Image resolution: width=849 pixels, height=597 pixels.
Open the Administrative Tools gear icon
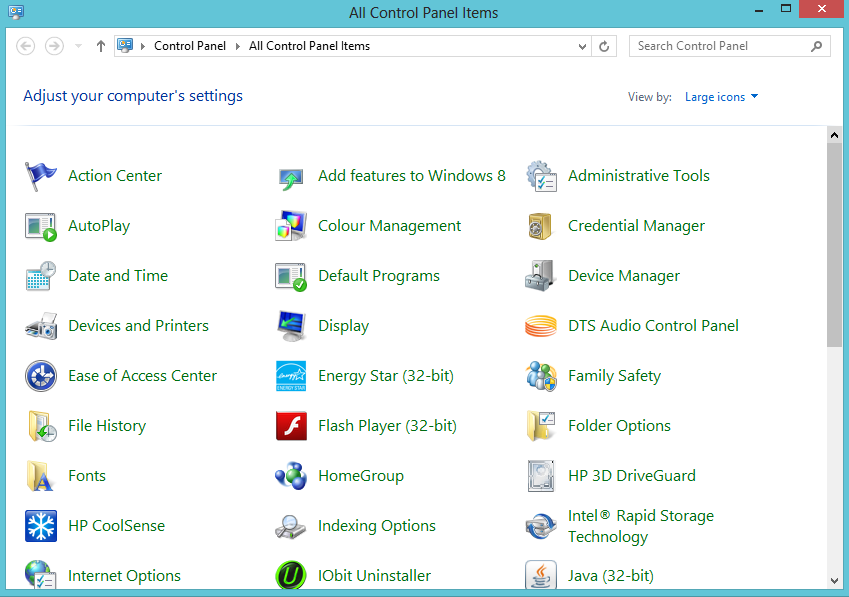(541, 176)
